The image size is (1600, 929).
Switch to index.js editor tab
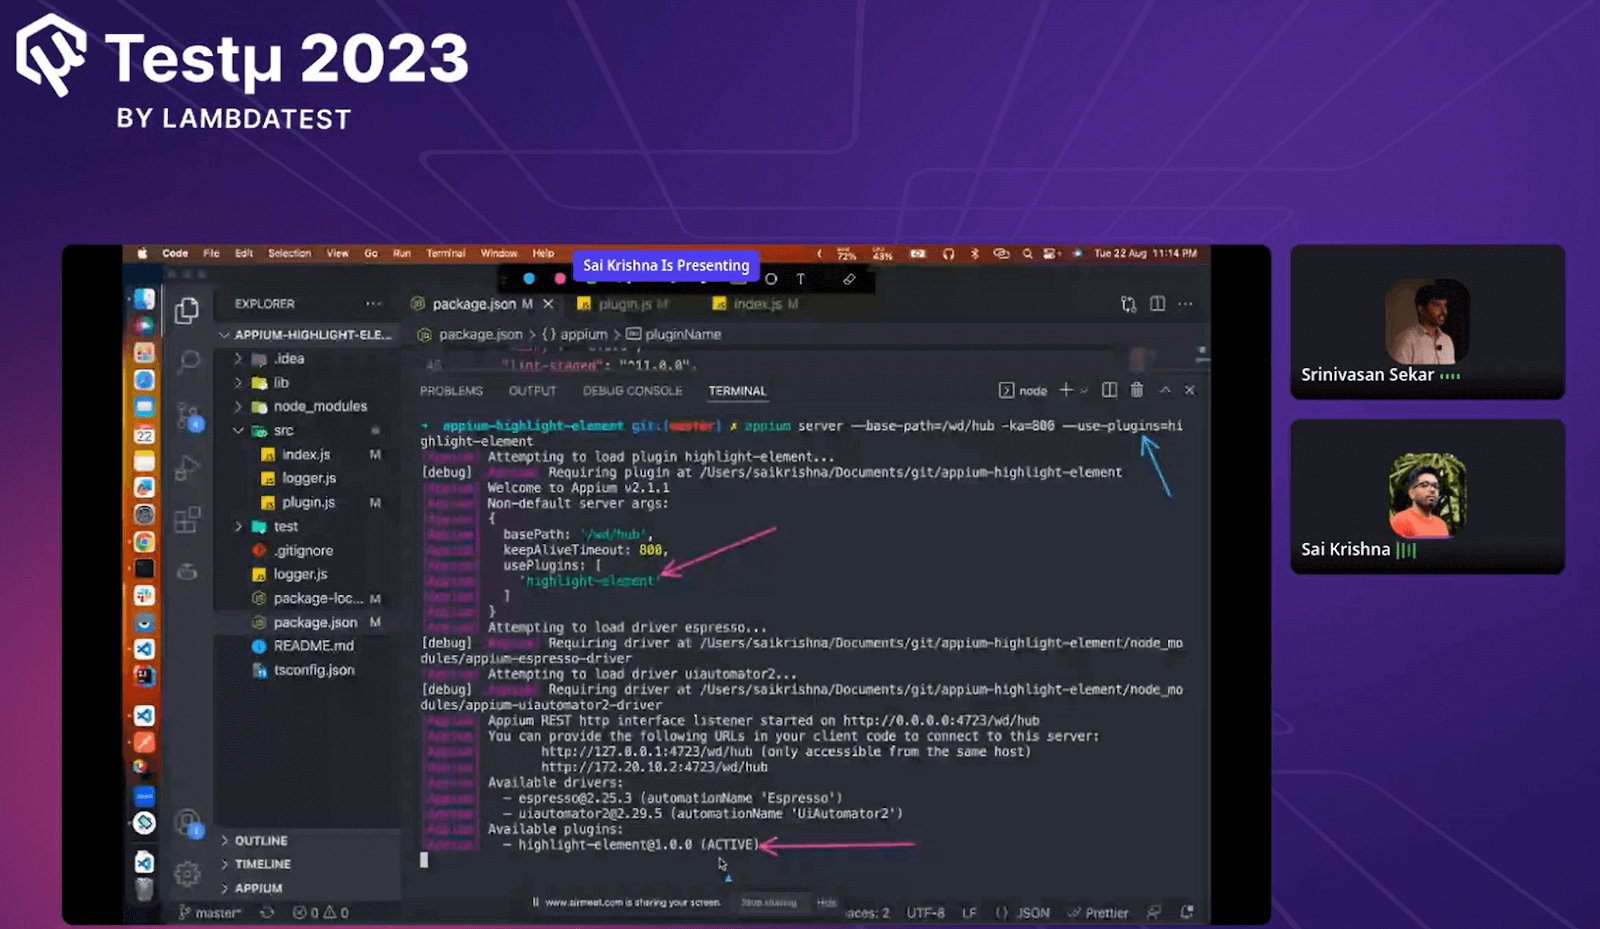coord(757,304)
